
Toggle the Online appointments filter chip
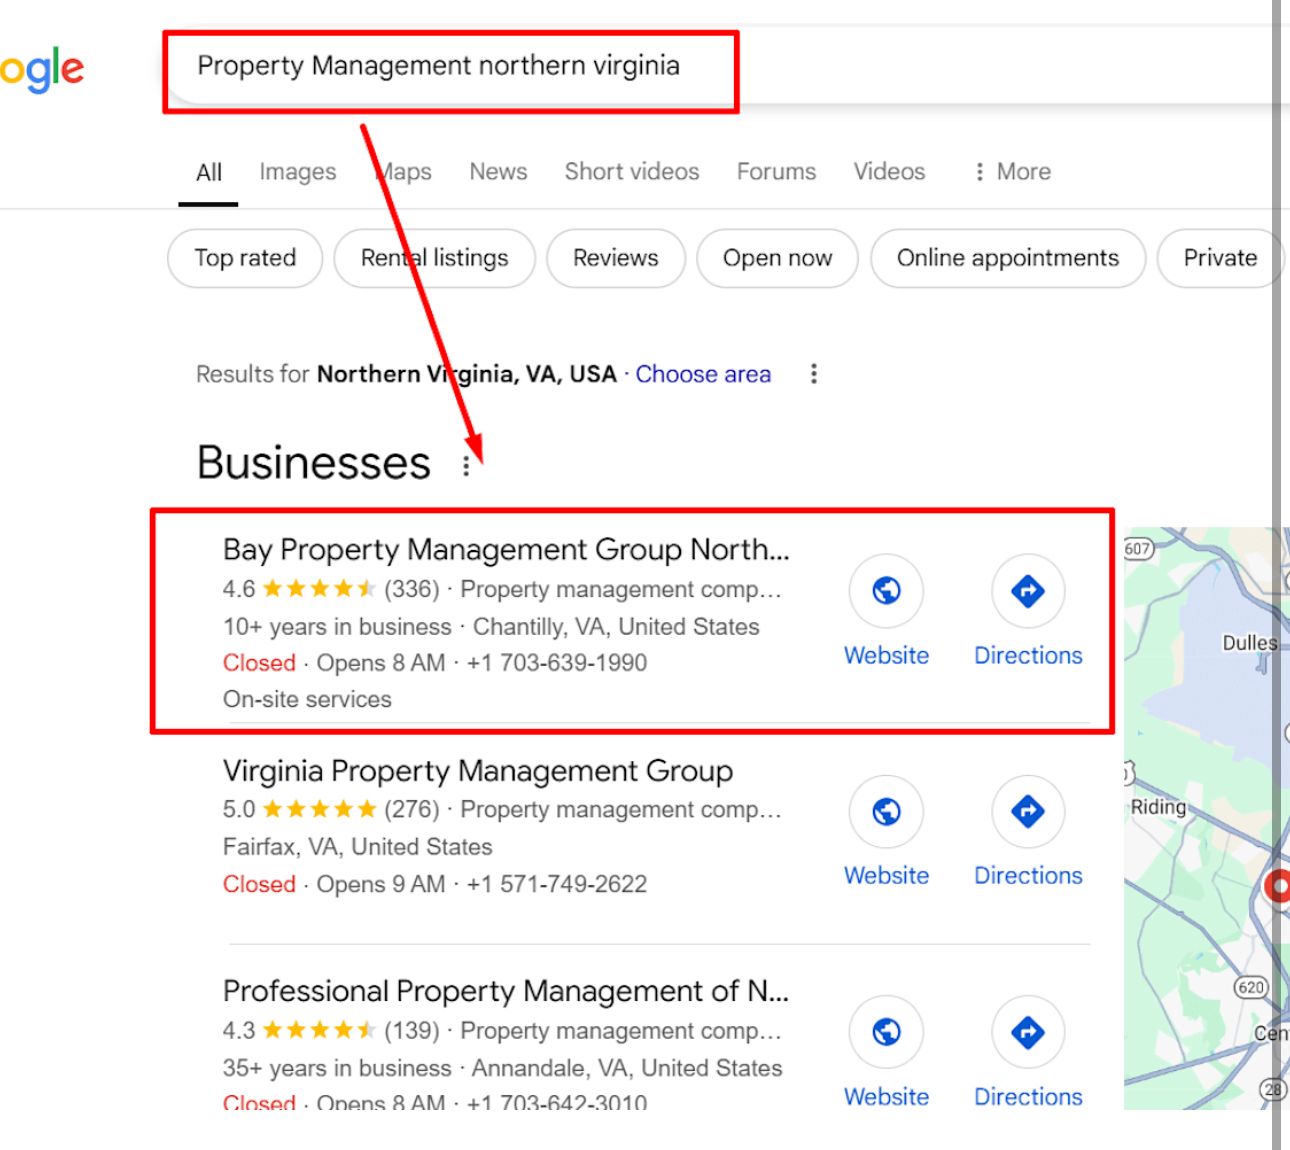tap(1007, 258)
